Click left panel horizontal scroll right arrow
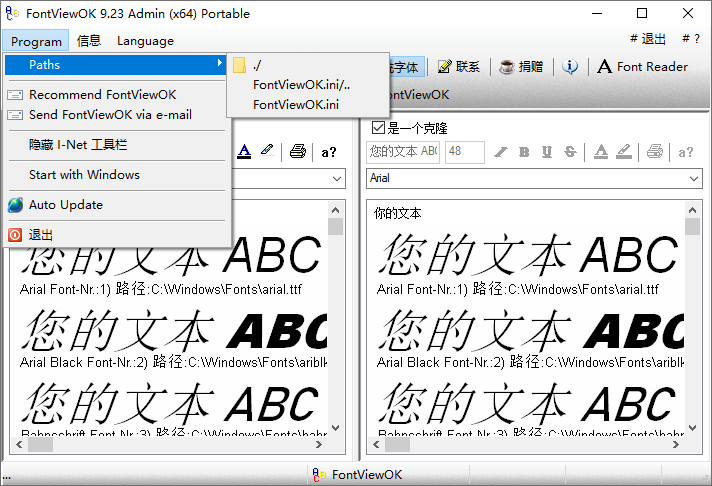712x486 pixels. click(319, 445)
